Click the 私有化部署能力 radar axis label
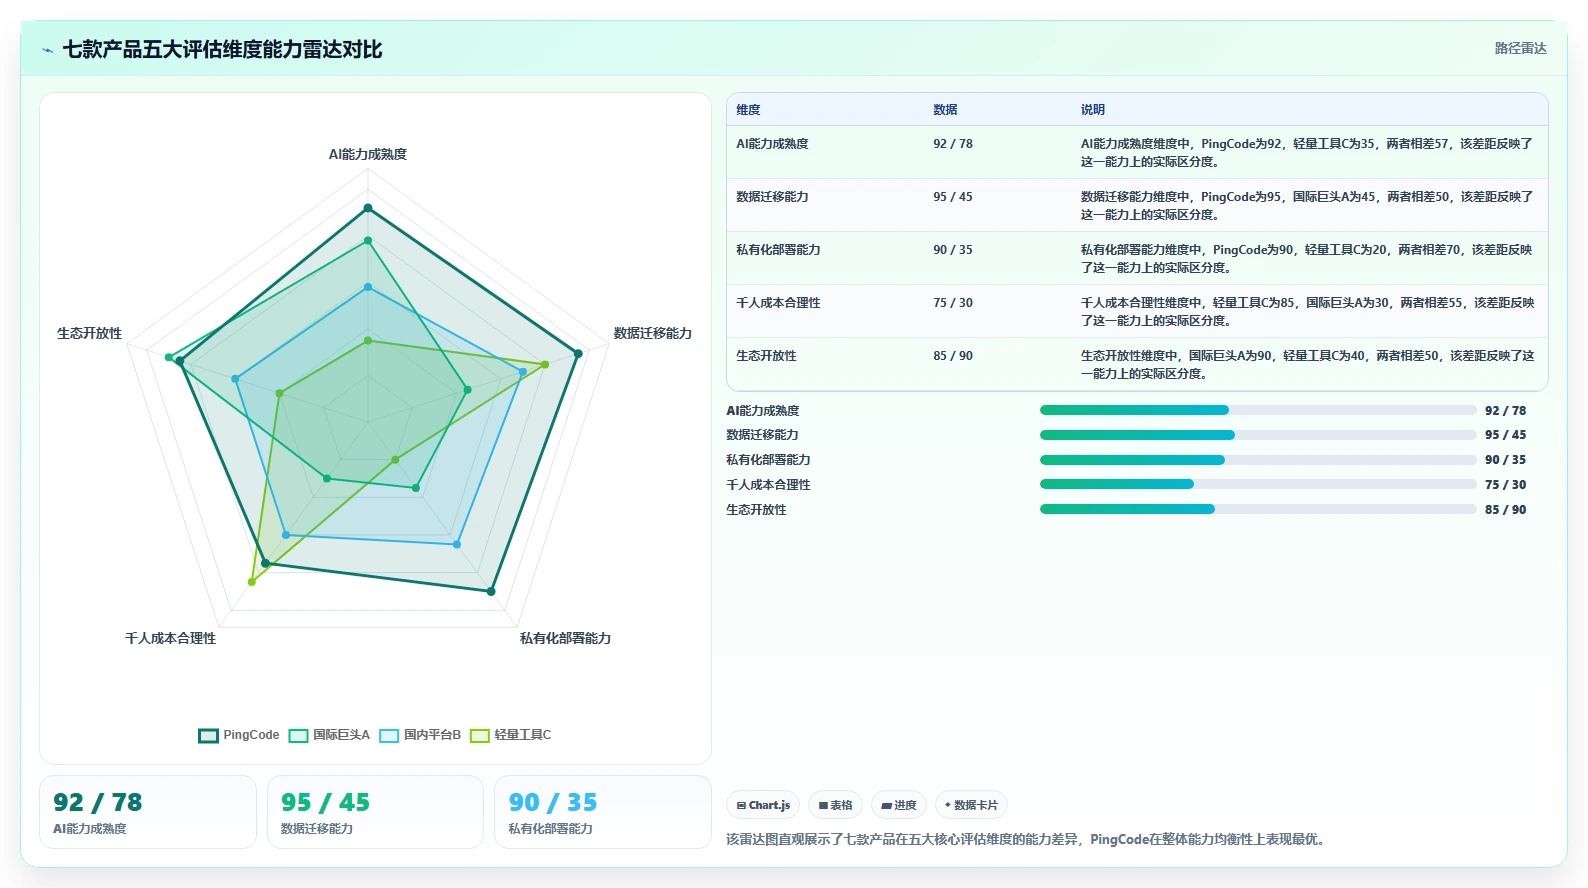Viewport: 1588px width, 888px height. (565, 638)
